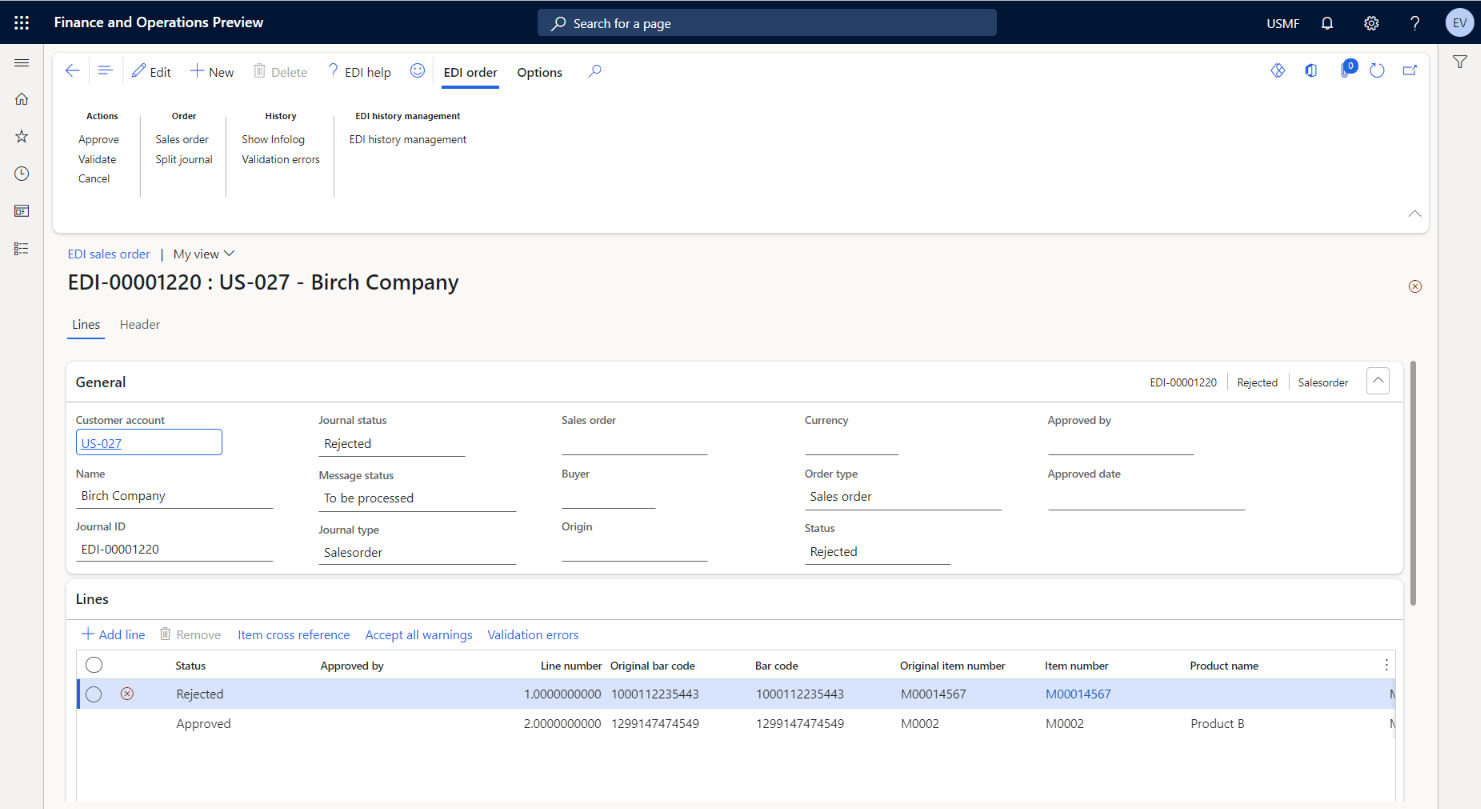Select the Approved line row circle
This screenshot has height=809, width=1481.
[93, 723]
